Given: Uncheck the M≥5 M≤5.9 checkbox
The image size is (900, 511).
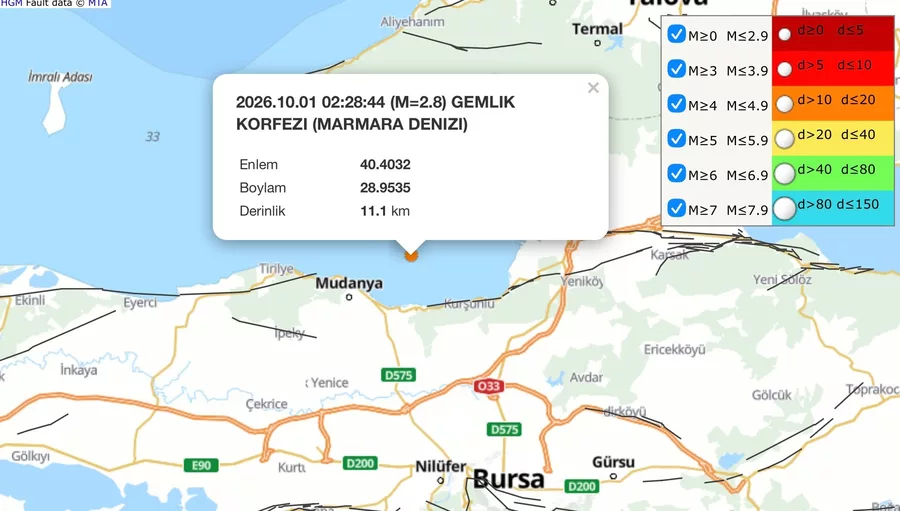Looking at the screenshot, I should [677, 138].
